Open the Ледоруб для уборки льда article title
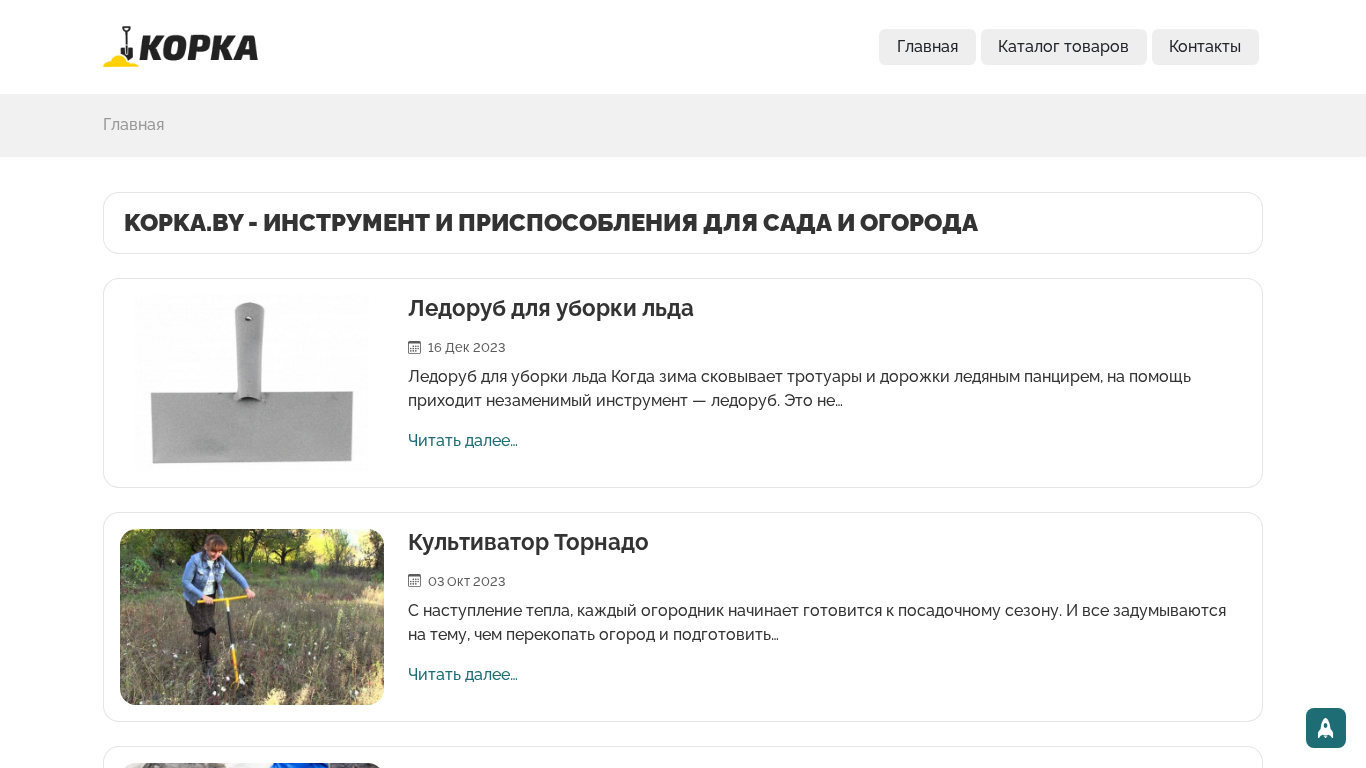Image resolution: width=1366 pixels, height=768 pixels. [550, 308]
